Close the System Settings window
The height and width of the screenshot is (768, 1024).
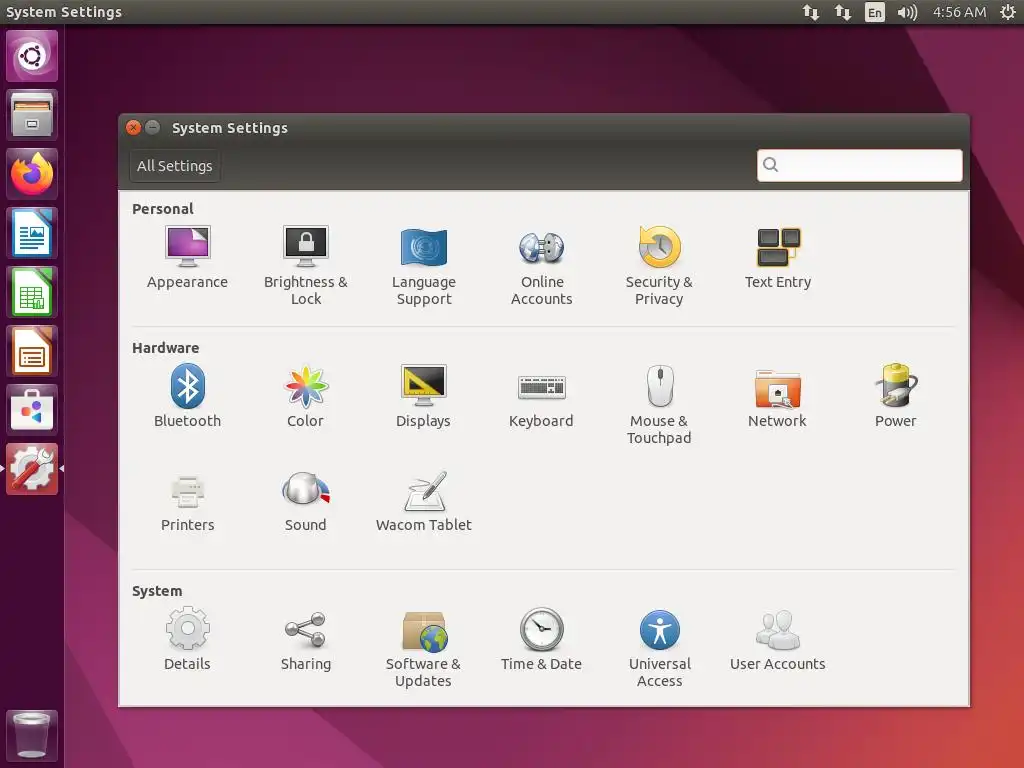(x=133, y=127)
